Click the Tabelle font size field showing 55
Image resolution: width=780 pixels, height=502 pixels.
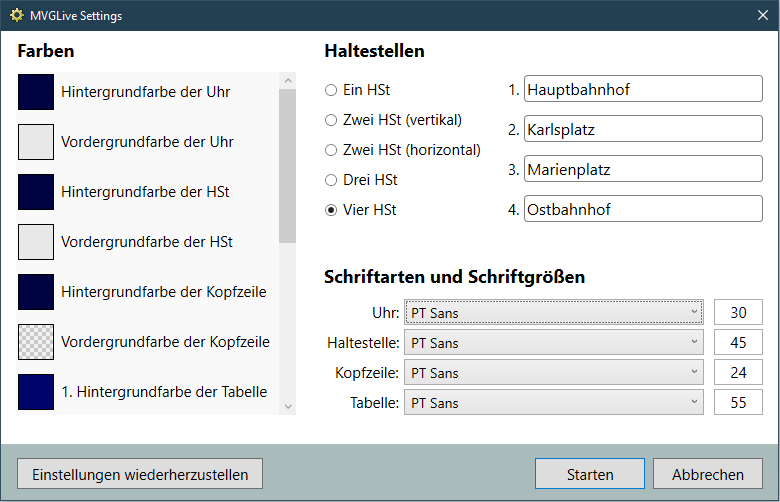(738, 402)
